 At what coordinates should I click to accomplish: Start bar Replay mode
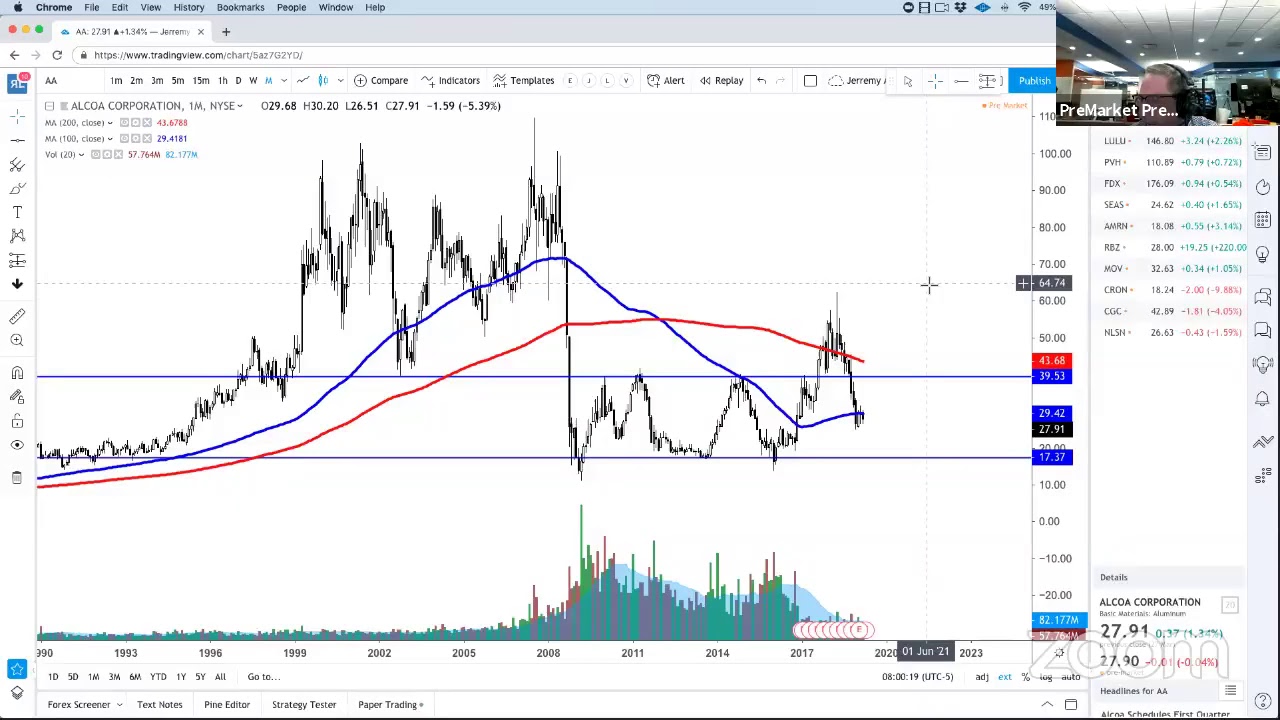(x=721, y=80)
